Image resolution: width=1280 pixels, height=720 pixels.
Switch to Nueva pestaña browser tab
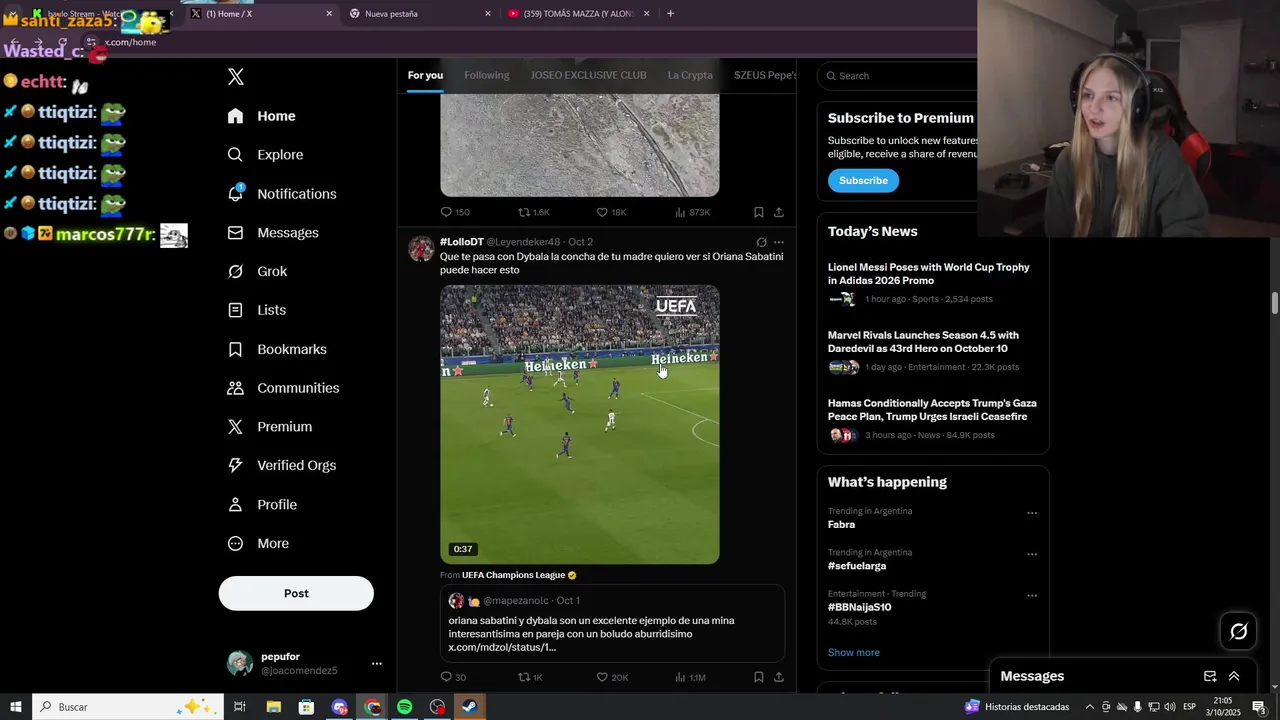coord(418,13)
